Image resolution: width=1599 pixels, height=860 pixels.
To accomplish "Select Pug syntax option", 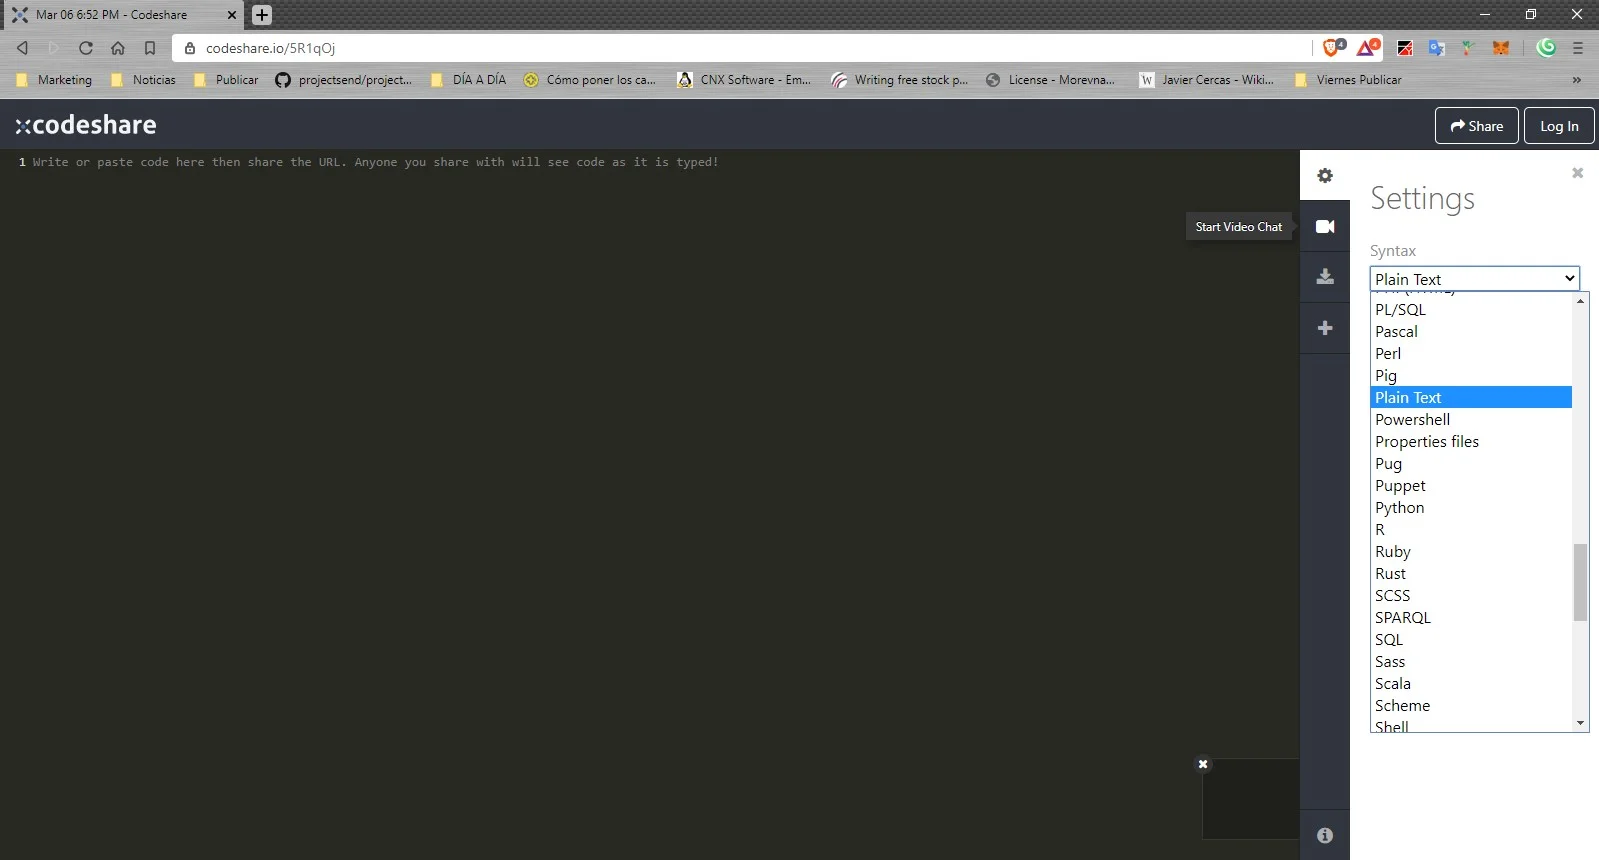I will 1471,464.
